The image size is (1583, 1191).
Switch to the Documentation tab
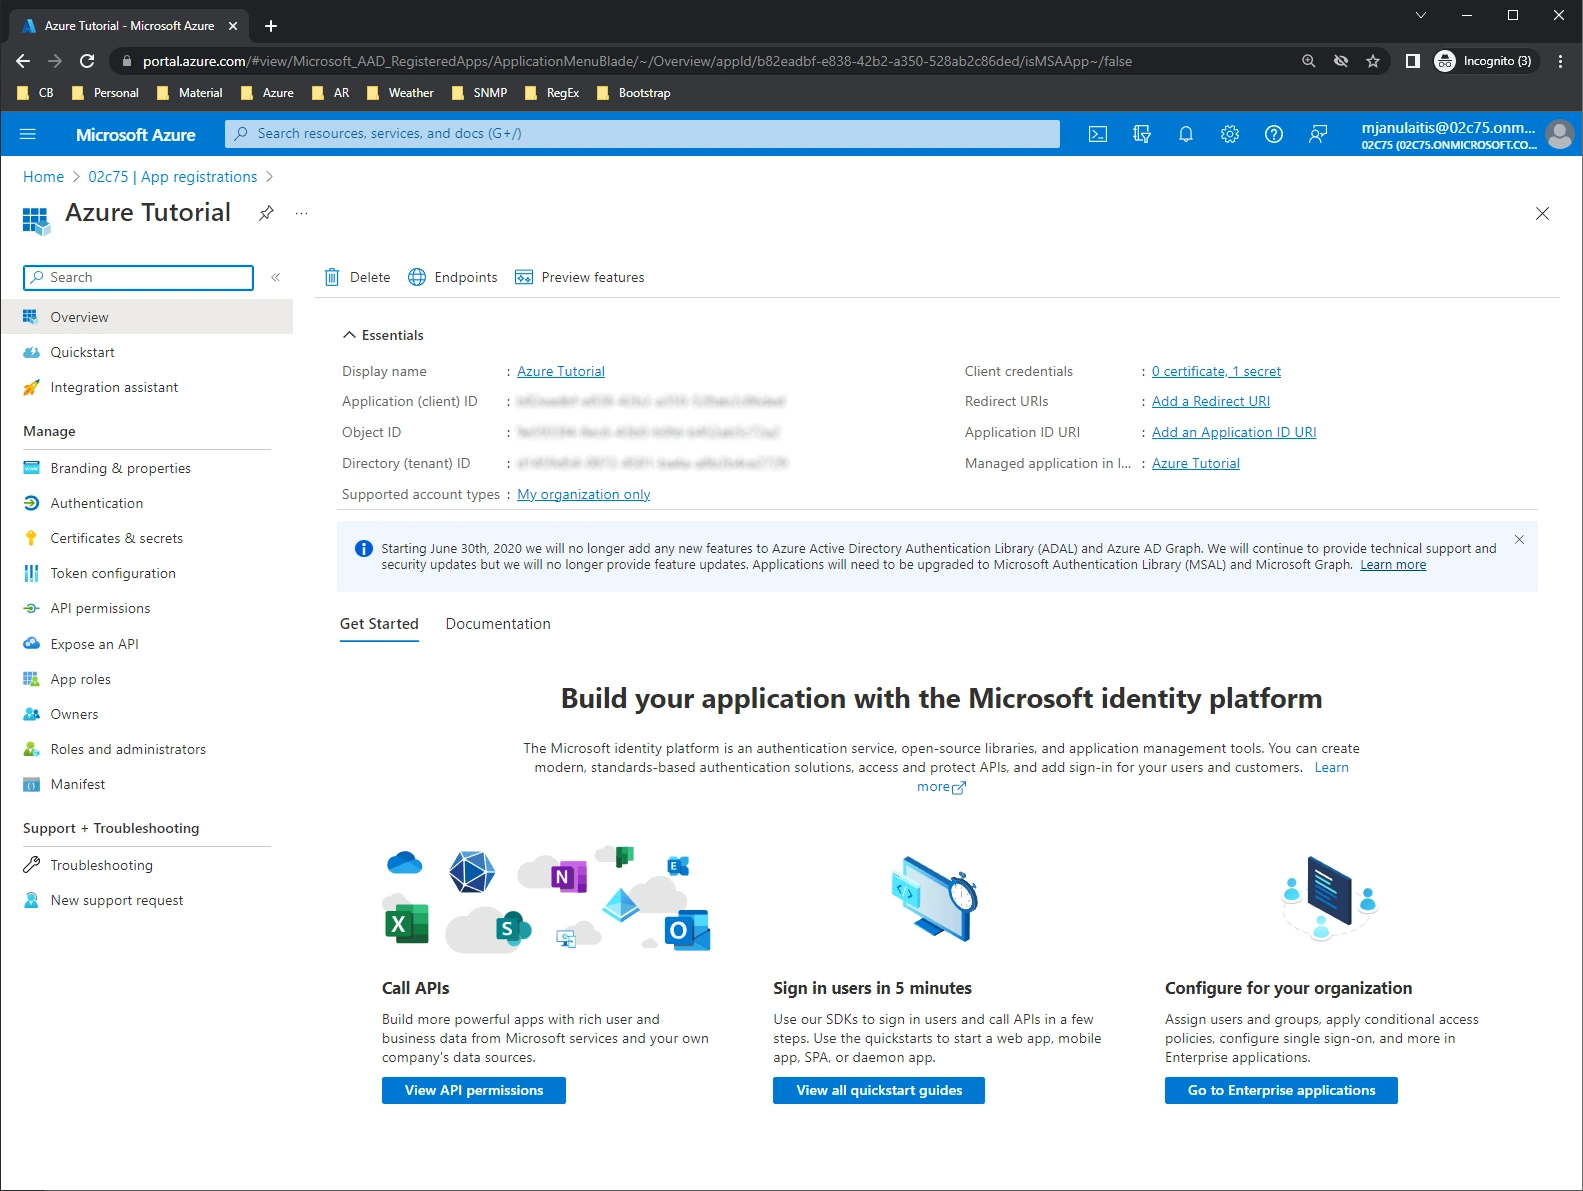[498, 624]
